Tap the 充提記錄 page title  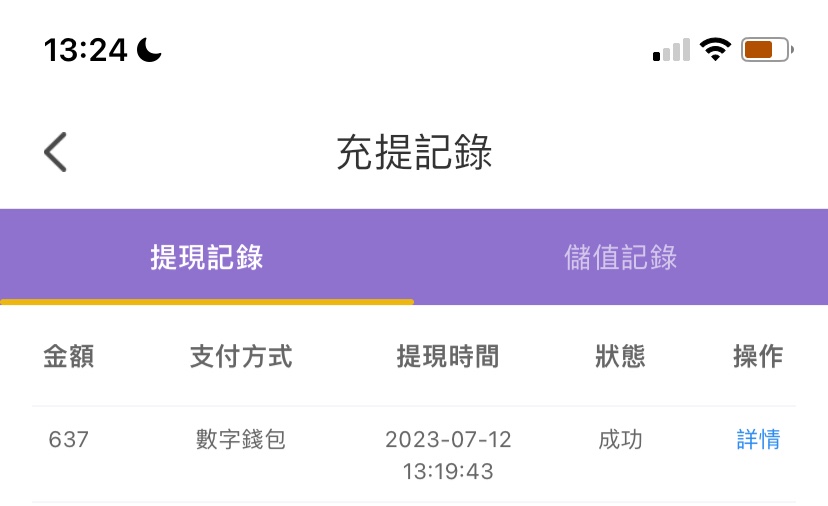point(414,153)
